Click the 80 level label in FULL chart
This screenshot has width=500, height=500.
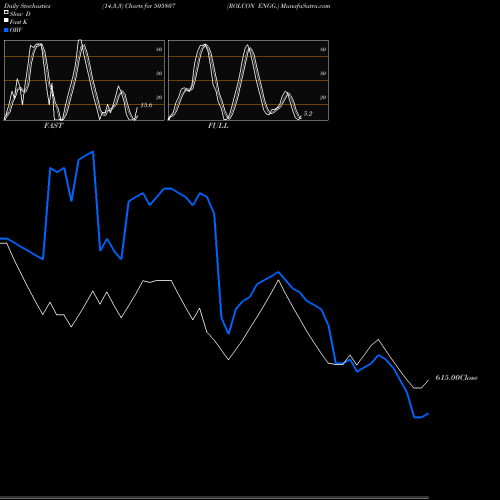323,49
